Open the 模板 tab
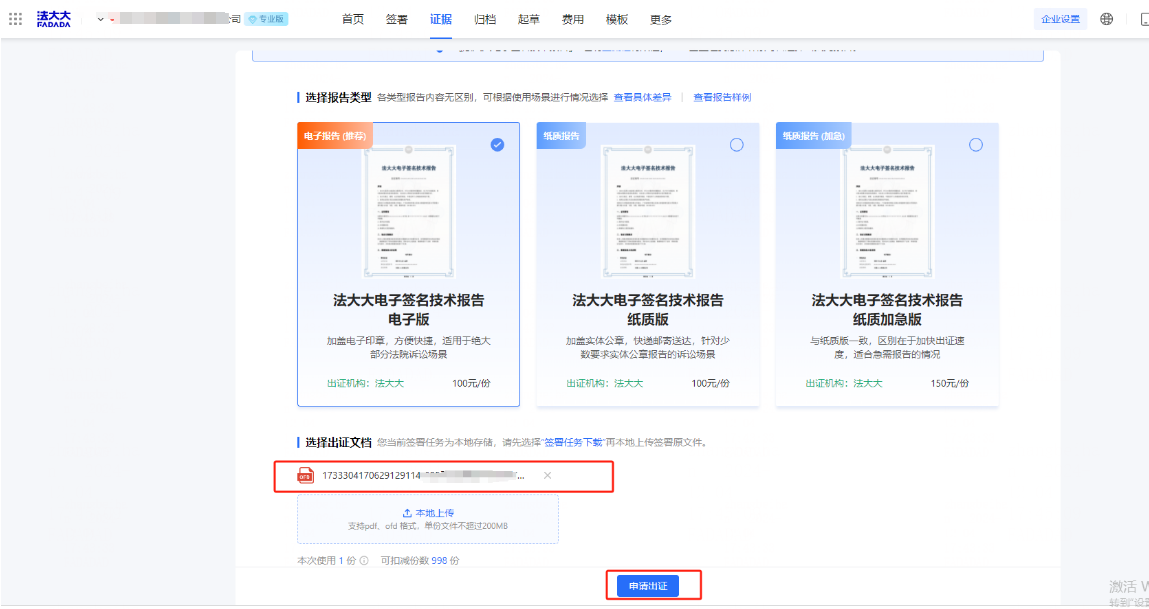Viewport: 1149px width, 609px height. coord(616,19)
